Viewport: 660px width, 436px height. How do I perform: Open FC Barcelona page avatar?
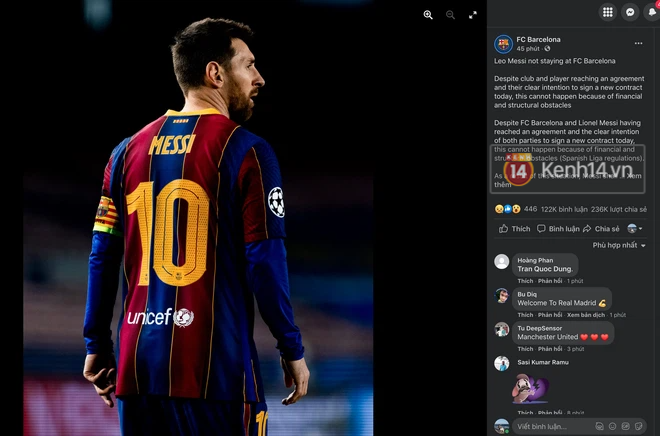(503, 44)
